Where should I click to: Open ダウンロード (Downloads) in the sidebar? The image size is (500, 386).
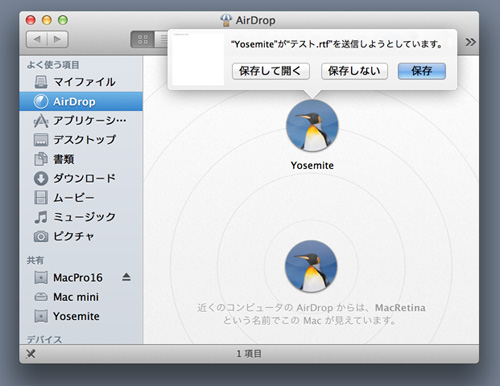point(81,178)
